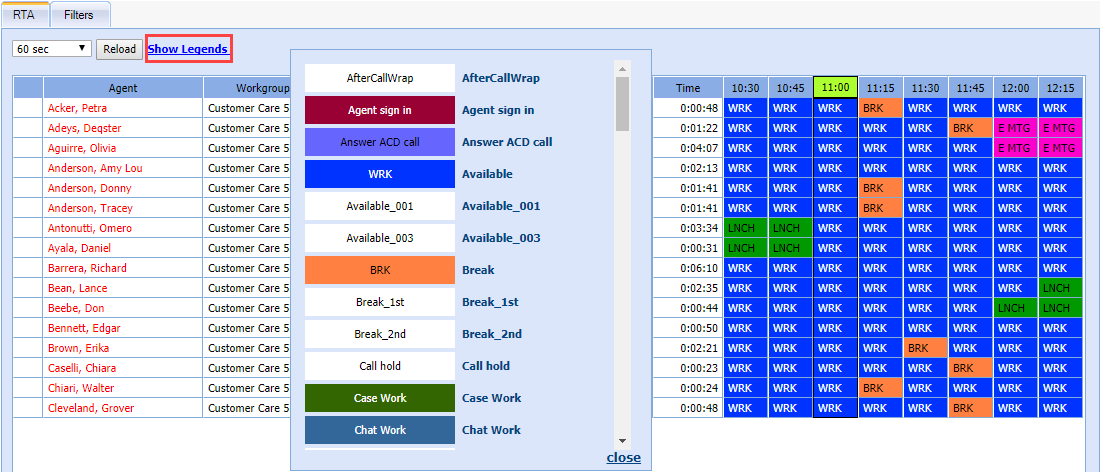Open agent Acker, Petra
The image size is (1101, 472).
(77, 108)
